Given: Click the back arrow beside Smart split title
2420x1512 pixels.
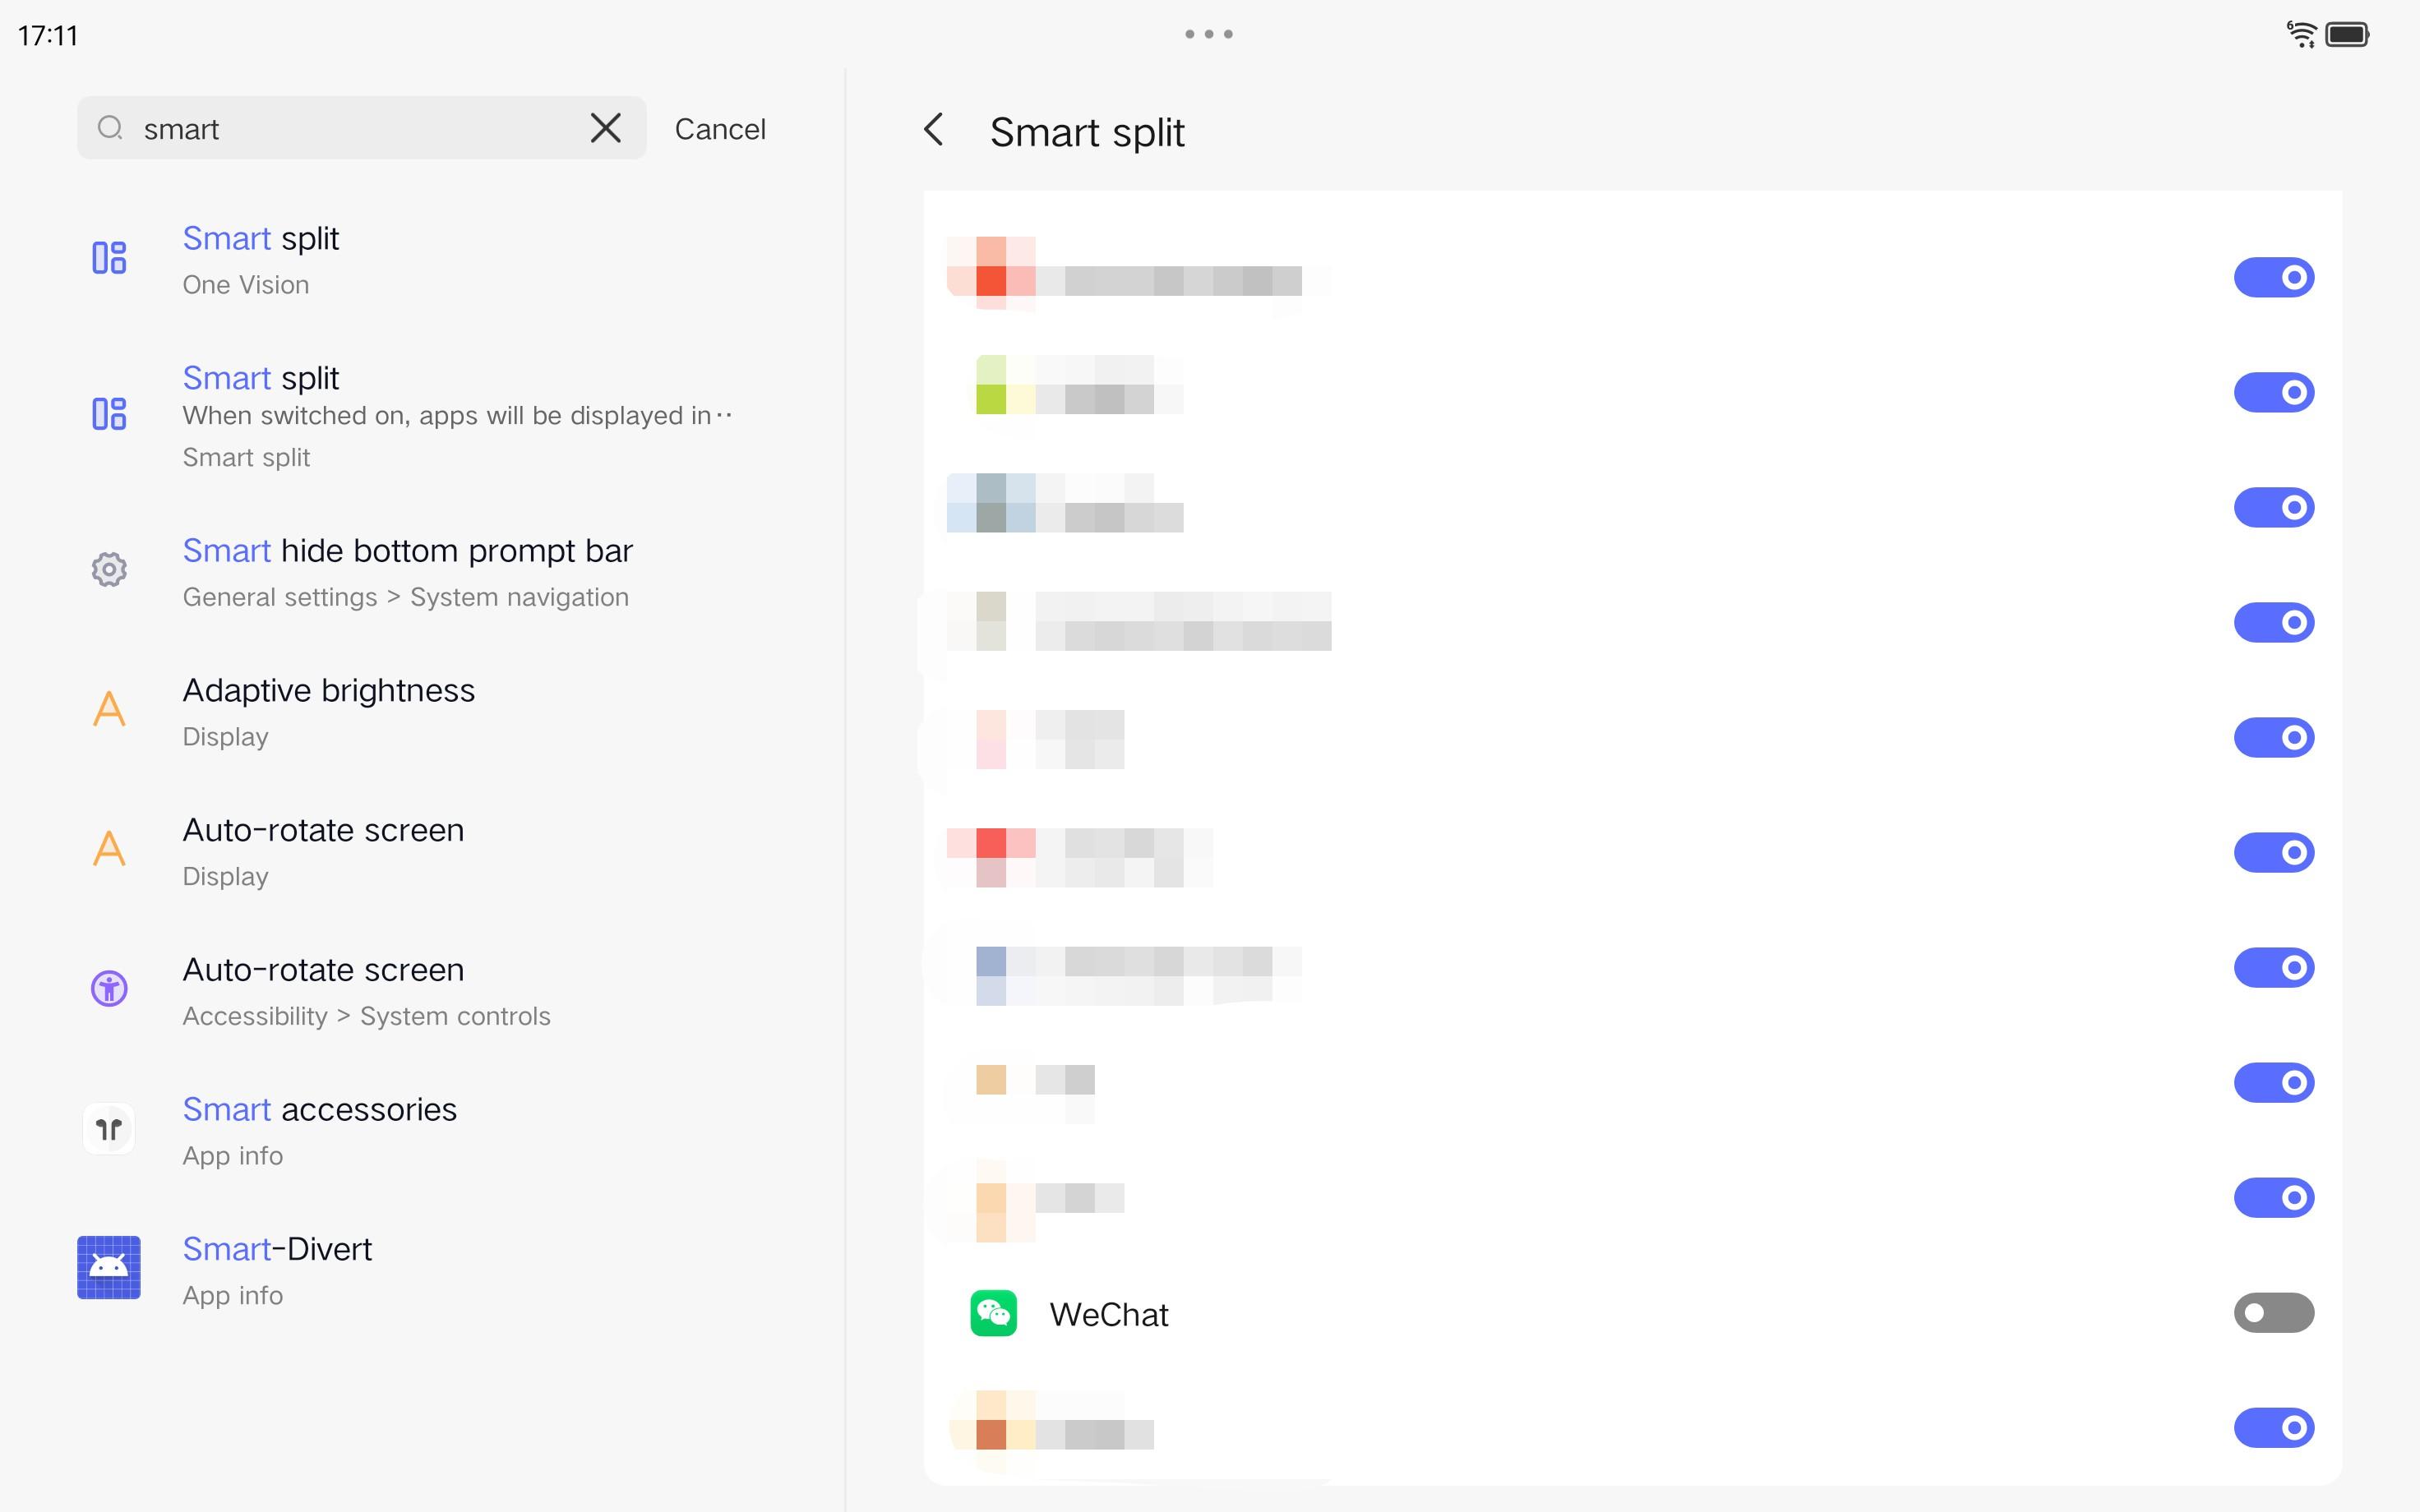Looking at the screenshot, I should tap(933, 129).
